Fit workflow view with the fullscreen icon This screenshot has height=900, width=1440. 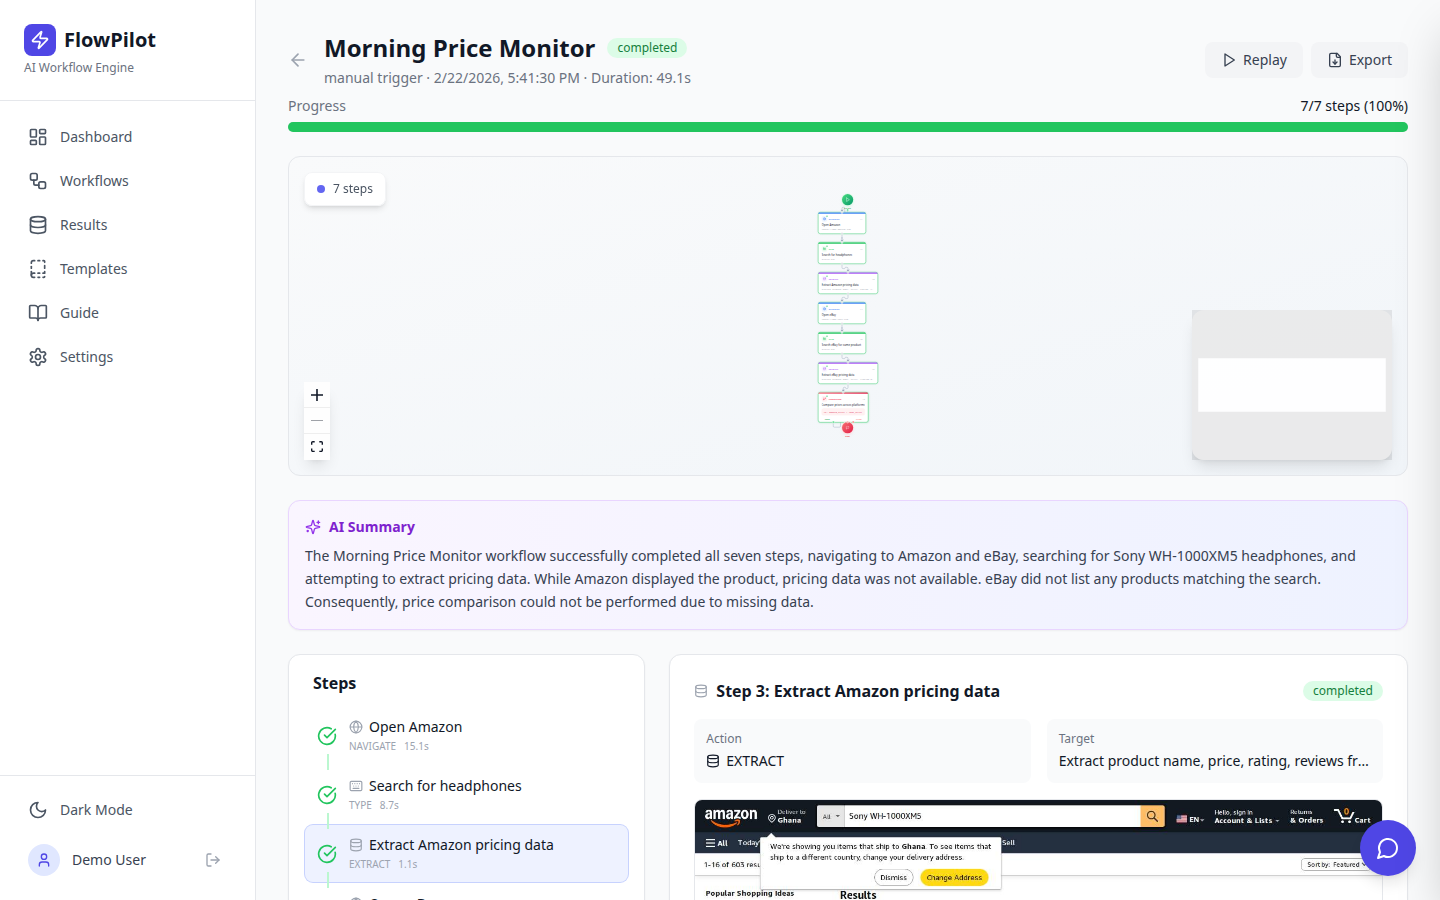(x=317, y=447)
